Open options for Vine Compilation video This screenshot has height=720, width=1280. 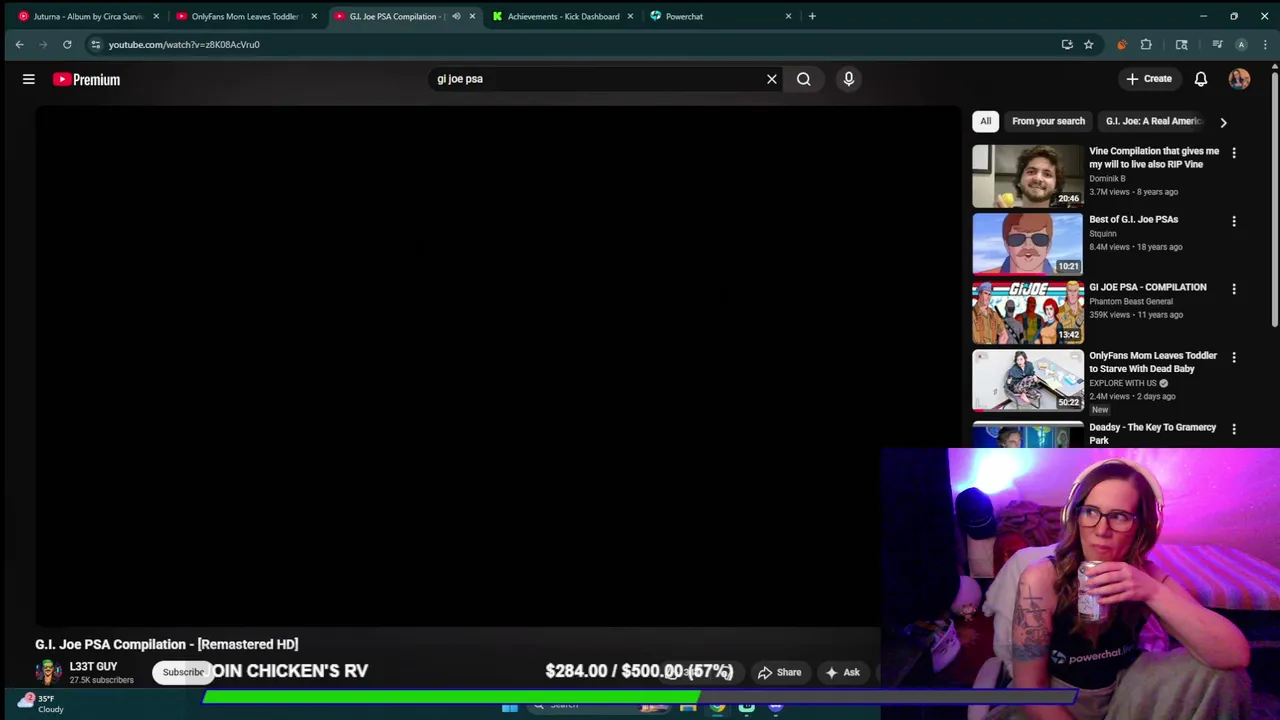[1234, 153]
